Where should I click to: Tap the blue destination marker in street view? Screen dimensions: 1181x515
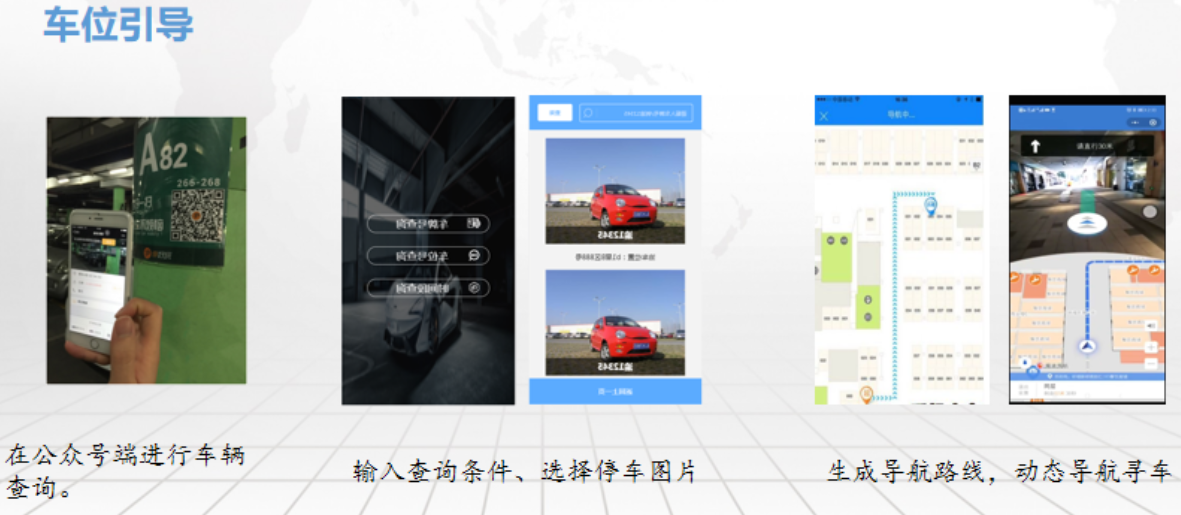(1083, 221)
